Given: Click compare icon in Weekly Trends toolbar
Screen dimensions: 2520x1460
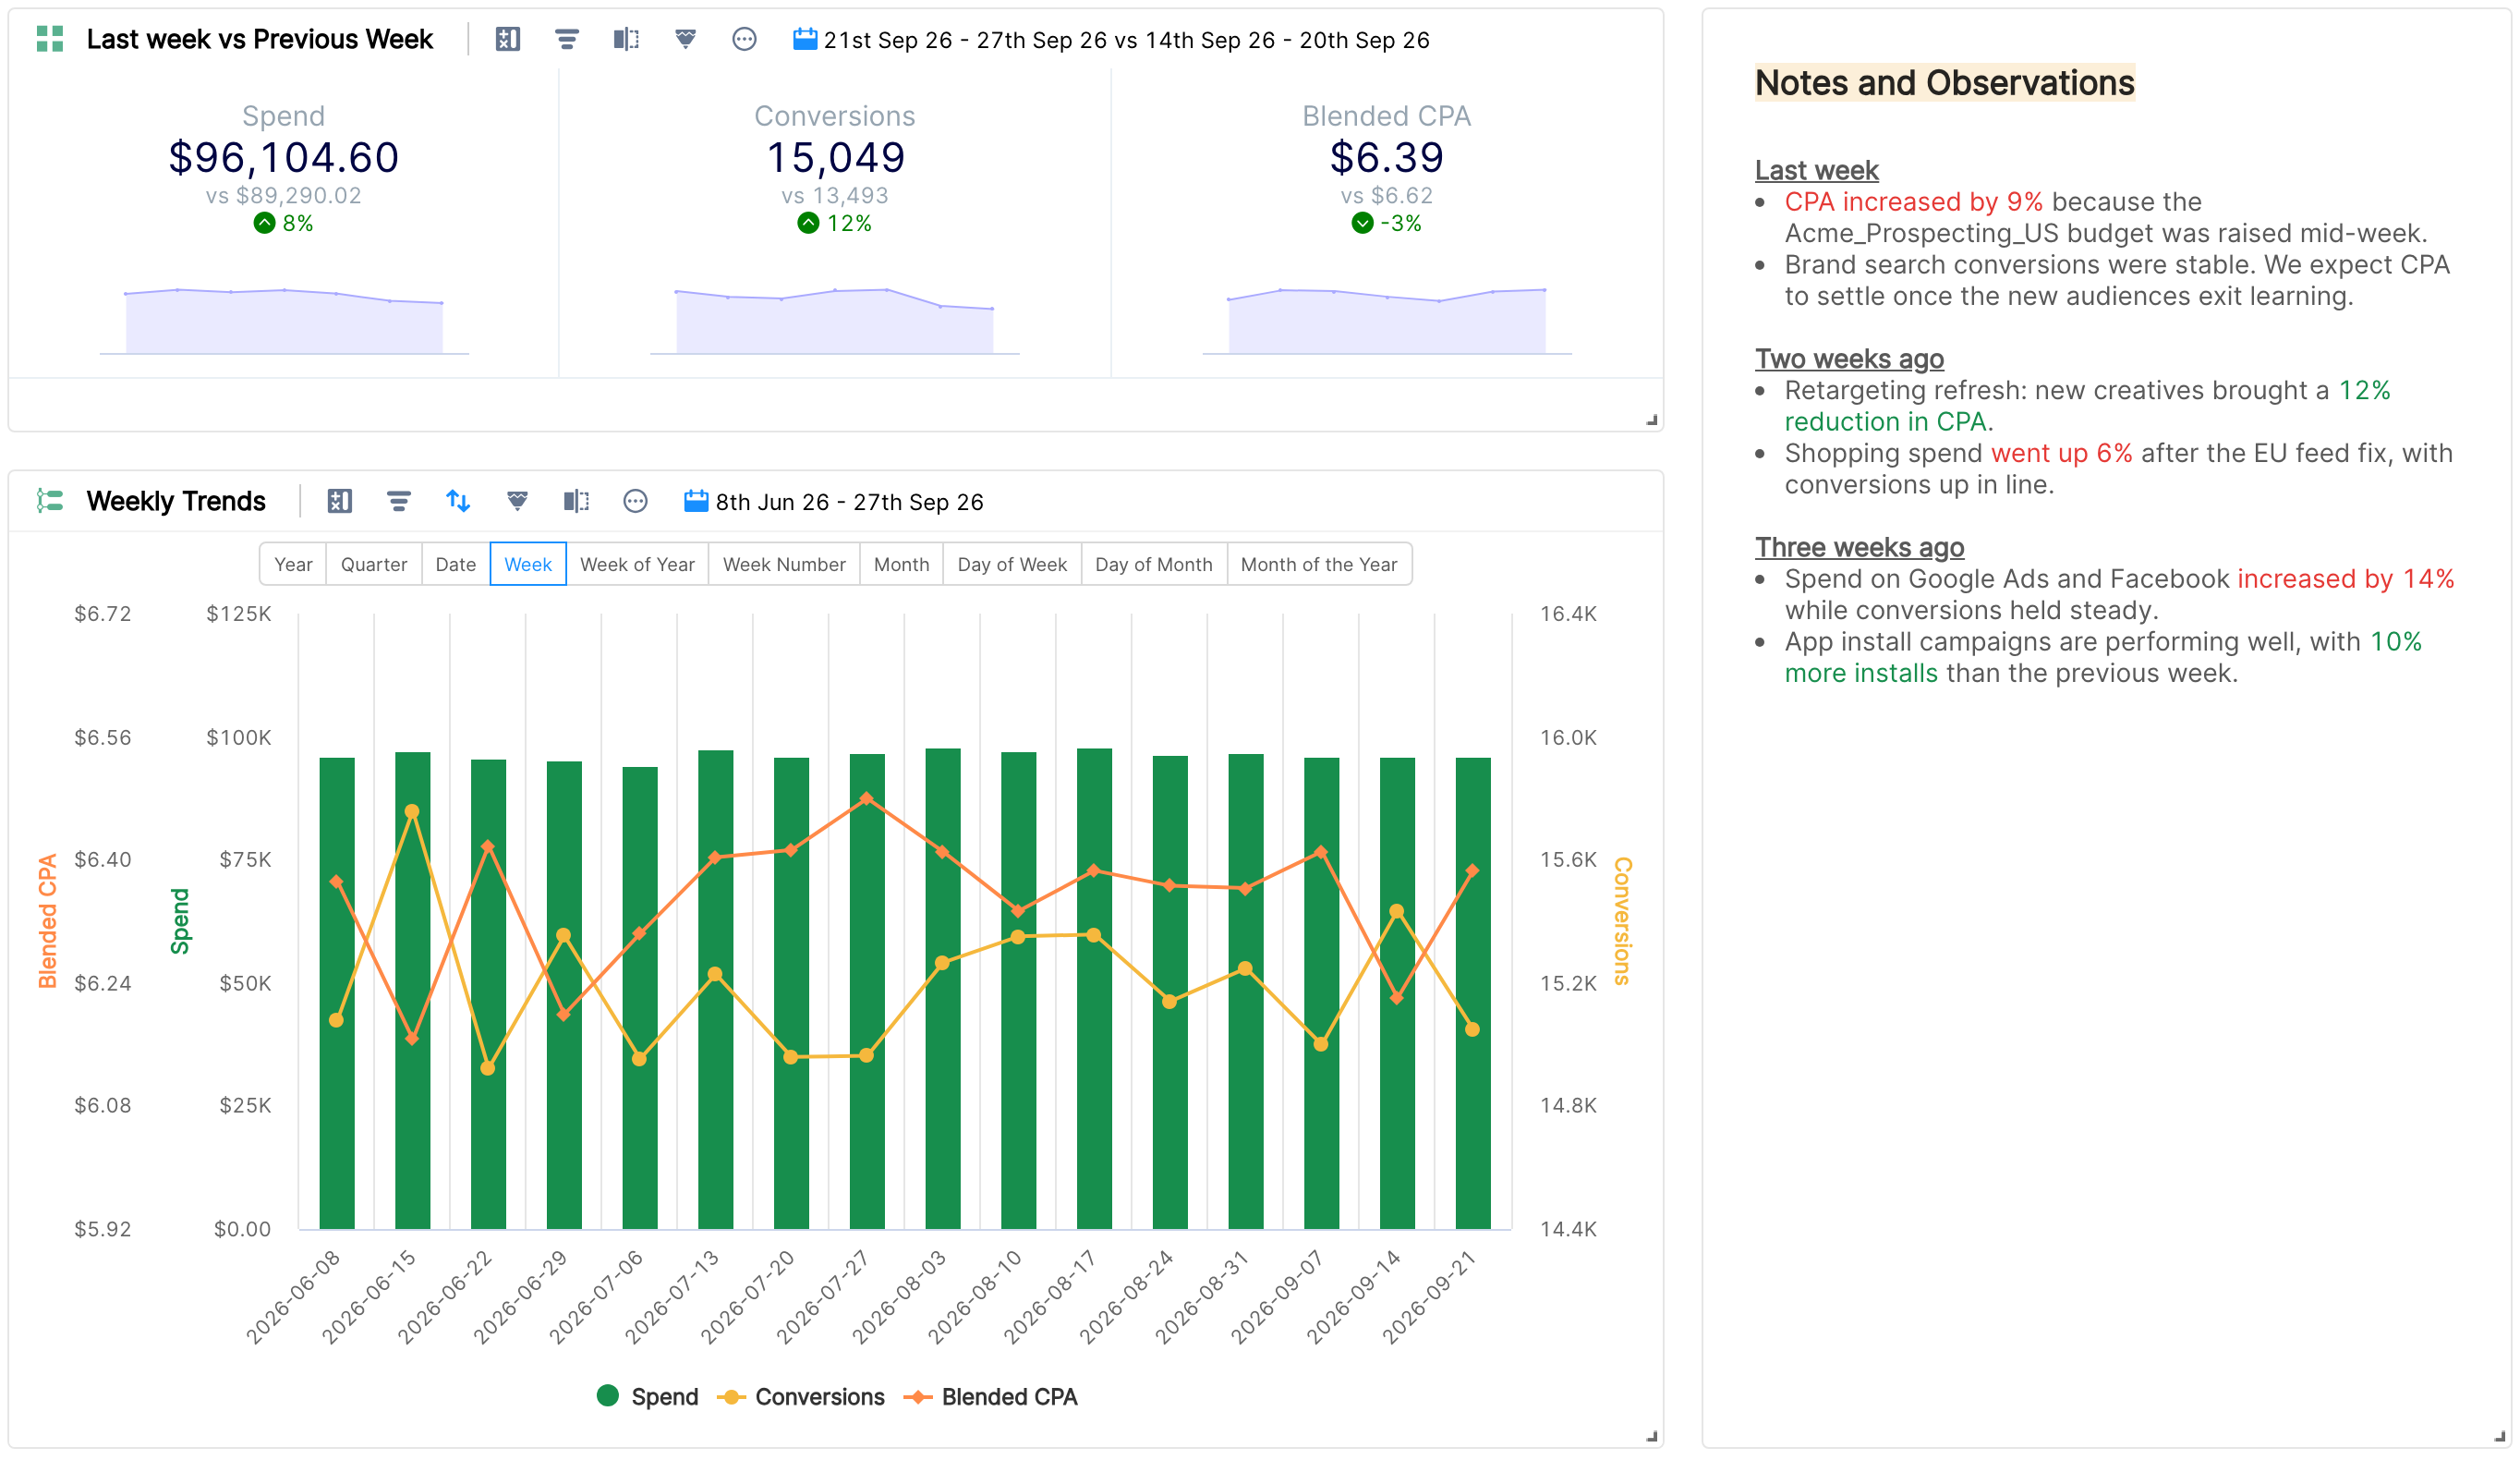Looking at the screenshot, I should point(576,501).
